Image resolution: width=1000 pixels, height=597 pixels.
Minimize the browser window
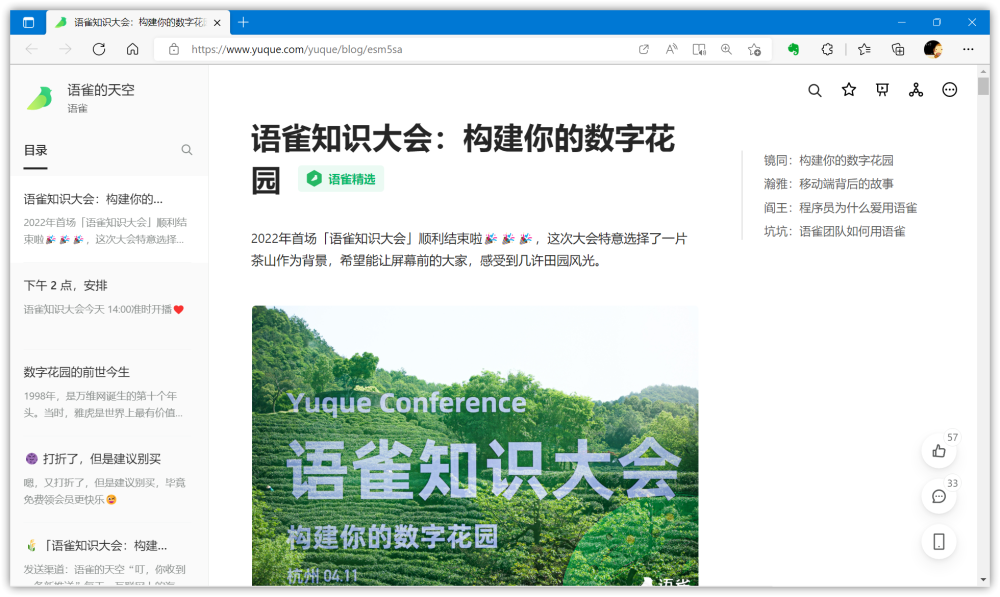click(901, 22)
